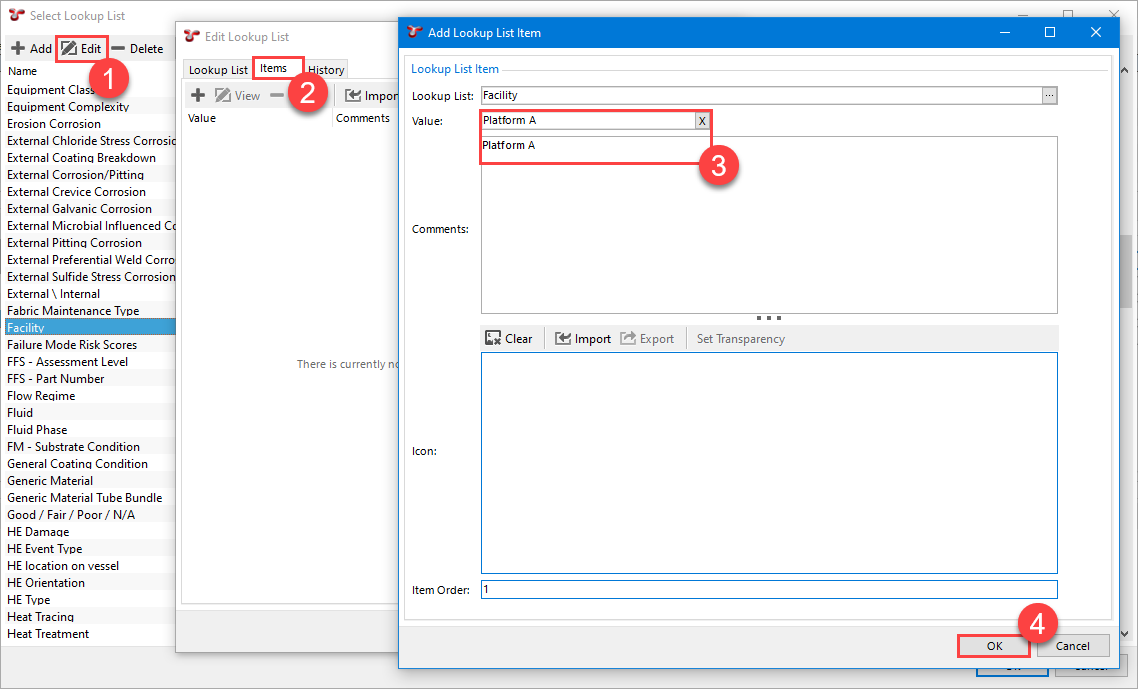Image resolution: width=1138 pixels, height=689 pixels.
Task: Select Erosion Corrosion list row
Action: [90, 123]
